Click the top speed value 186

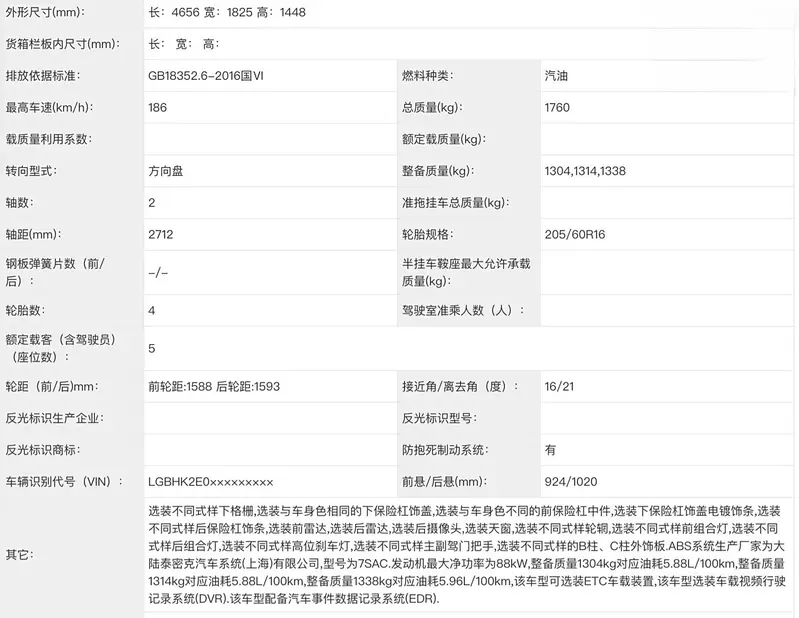[158, 107]
